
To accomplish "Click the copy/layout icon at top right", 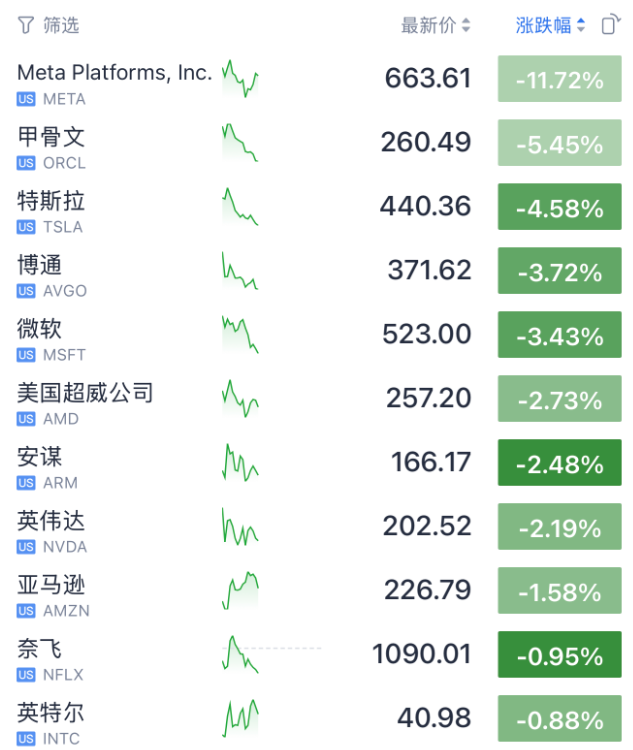I will click(x=611, y=25).
